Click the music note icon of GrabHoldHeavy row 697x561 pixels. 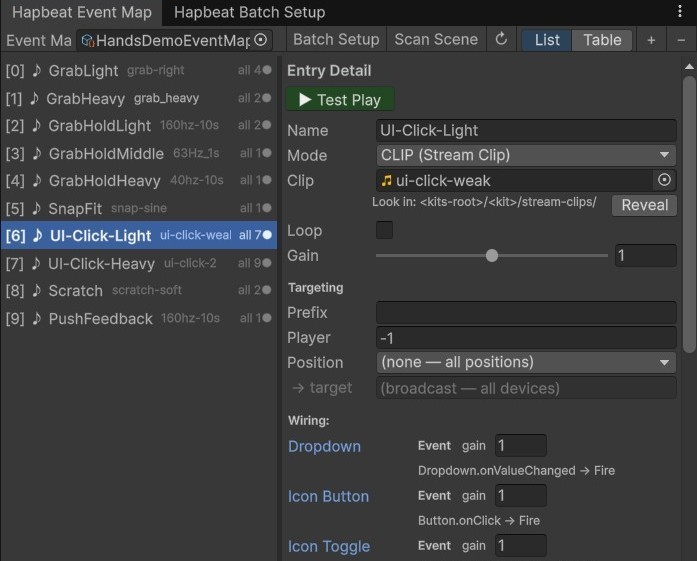click(37, 180)
